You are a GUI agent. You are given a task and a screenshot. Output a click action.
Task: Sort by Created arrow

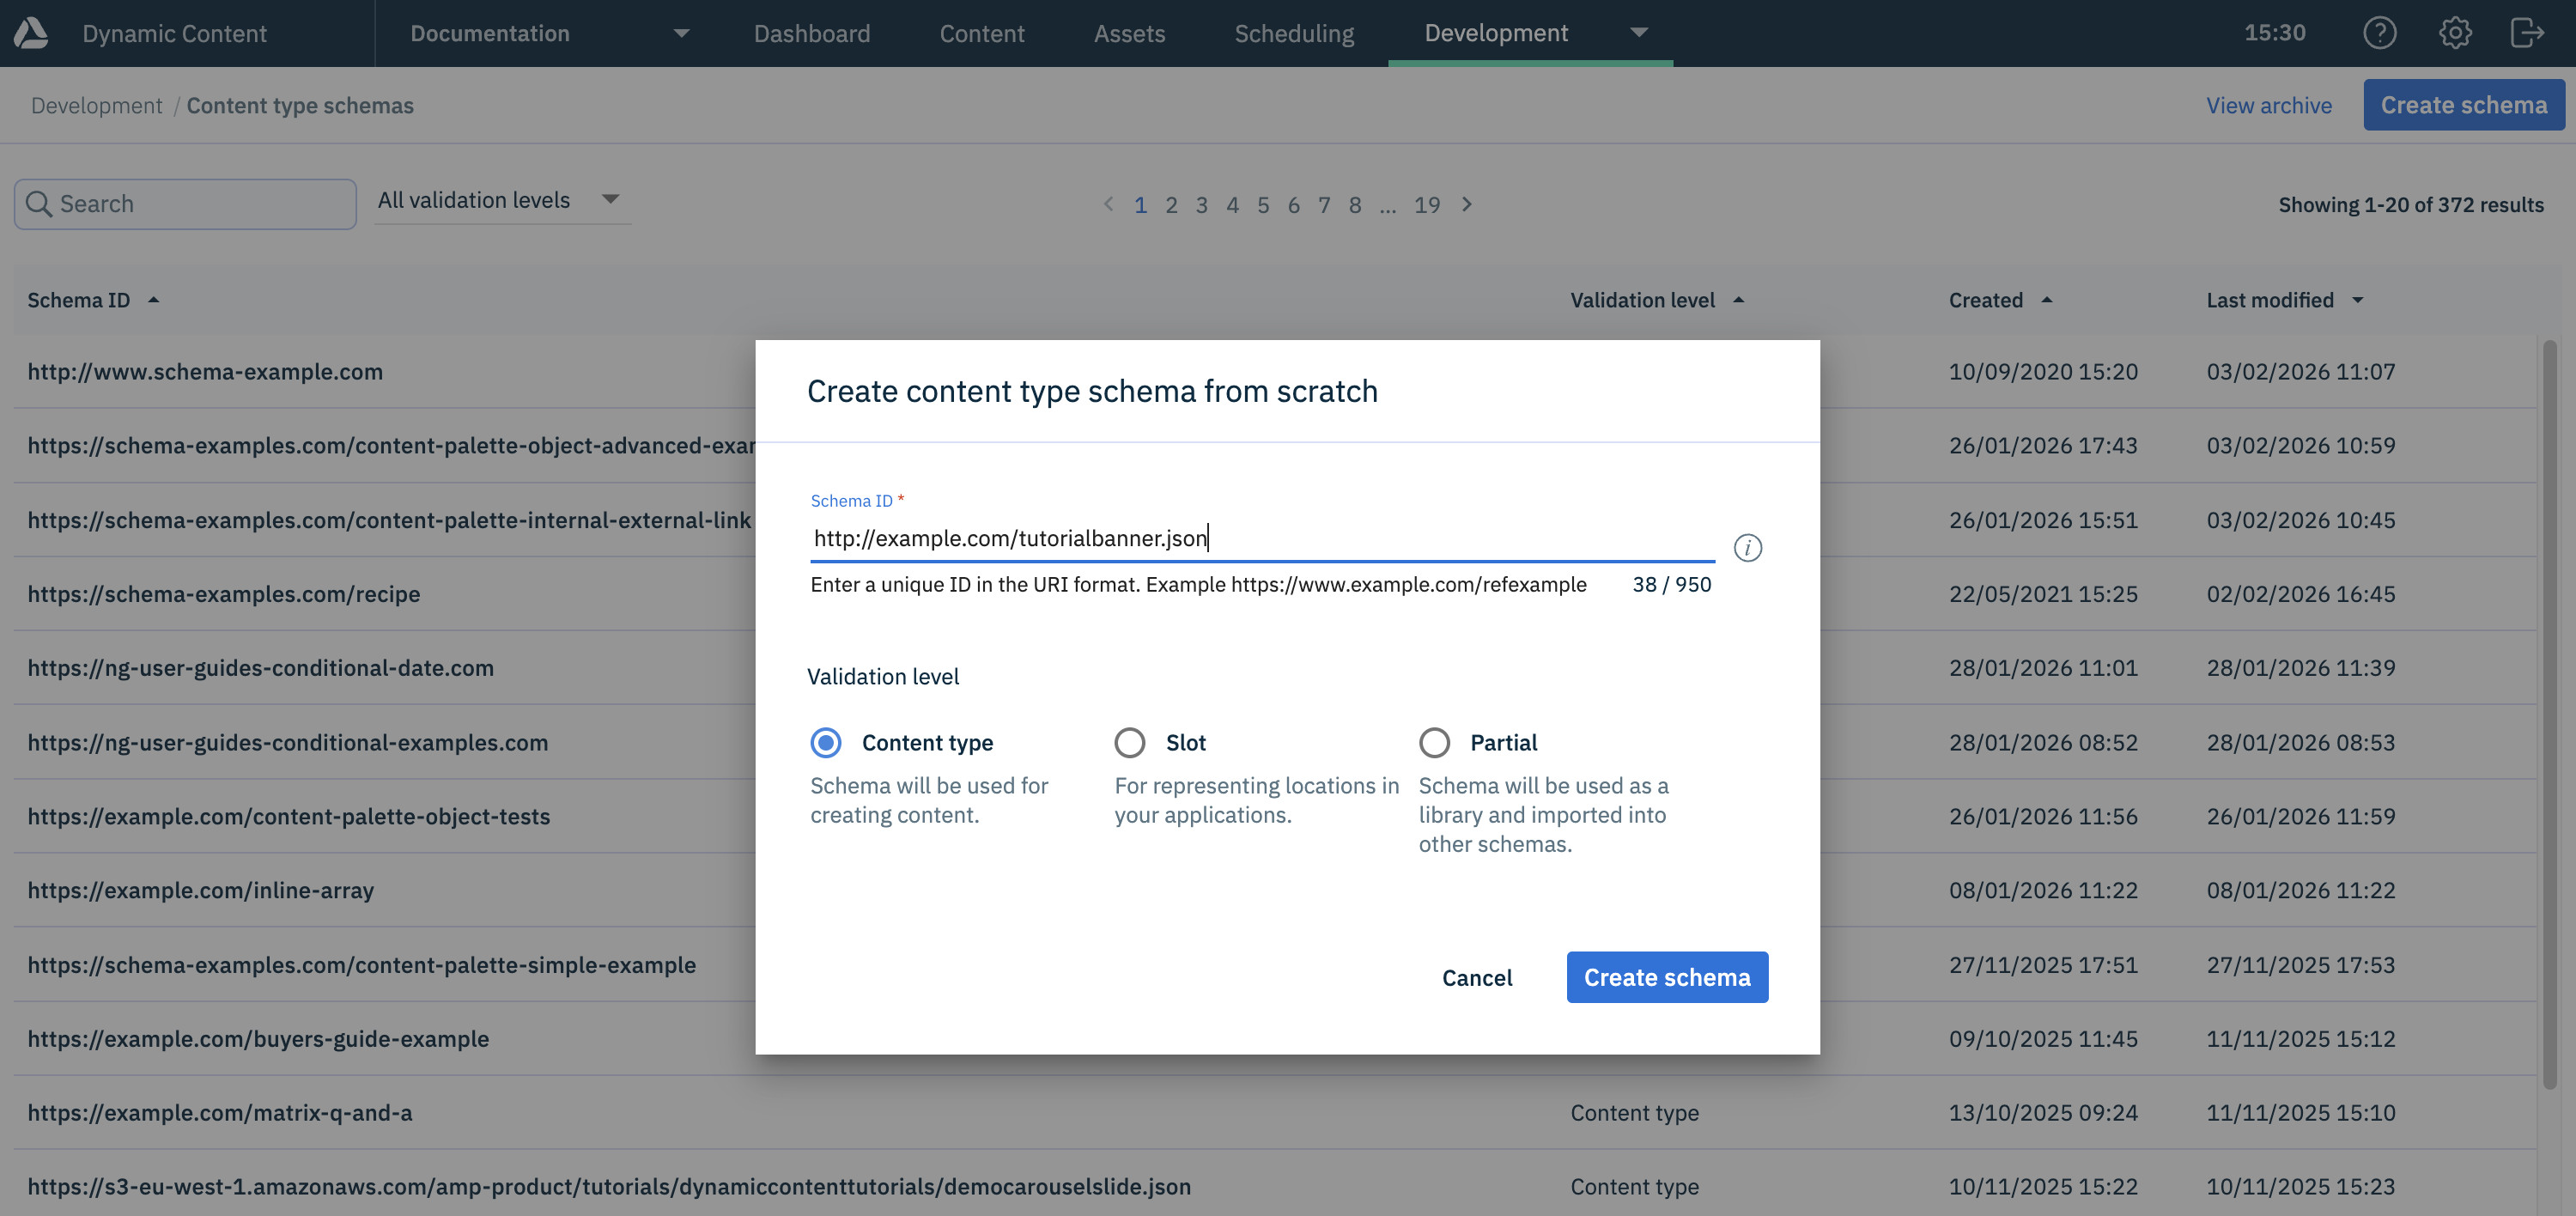click(x=2046, y=300)
